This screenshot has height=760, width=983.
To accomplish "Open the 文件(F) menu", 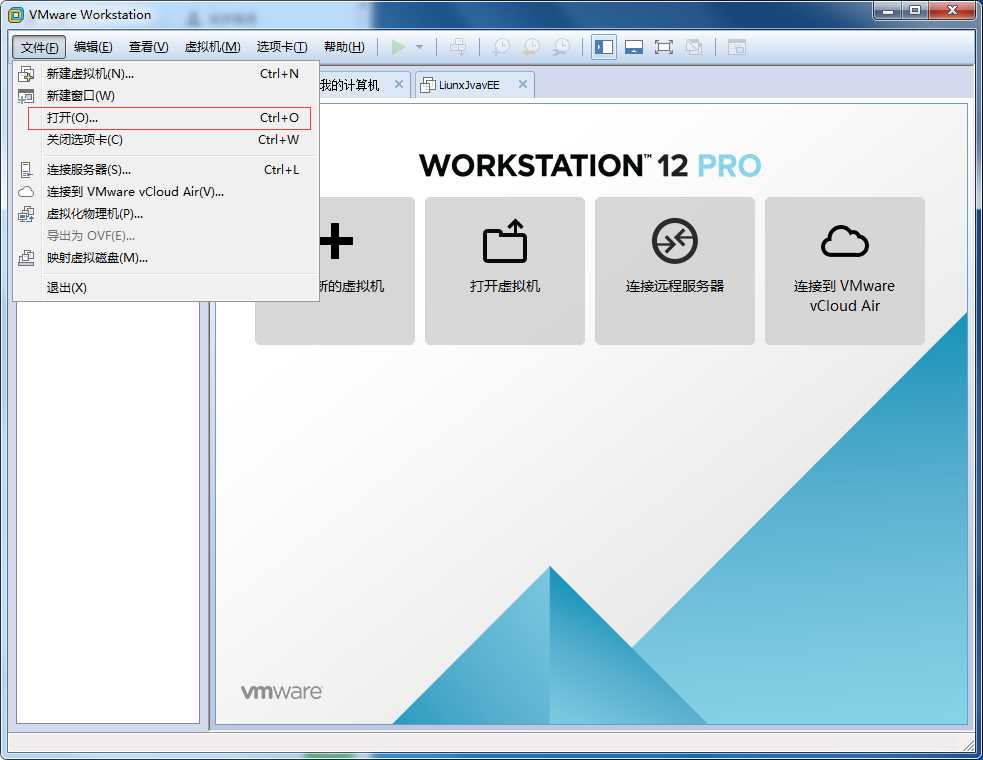I will tap(39, 47).
